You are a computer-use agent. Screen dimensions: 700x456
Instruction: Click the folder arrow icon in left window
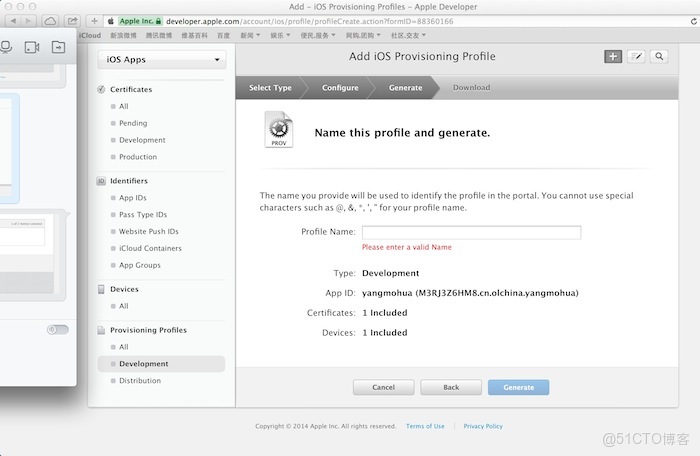pos(58,47)
